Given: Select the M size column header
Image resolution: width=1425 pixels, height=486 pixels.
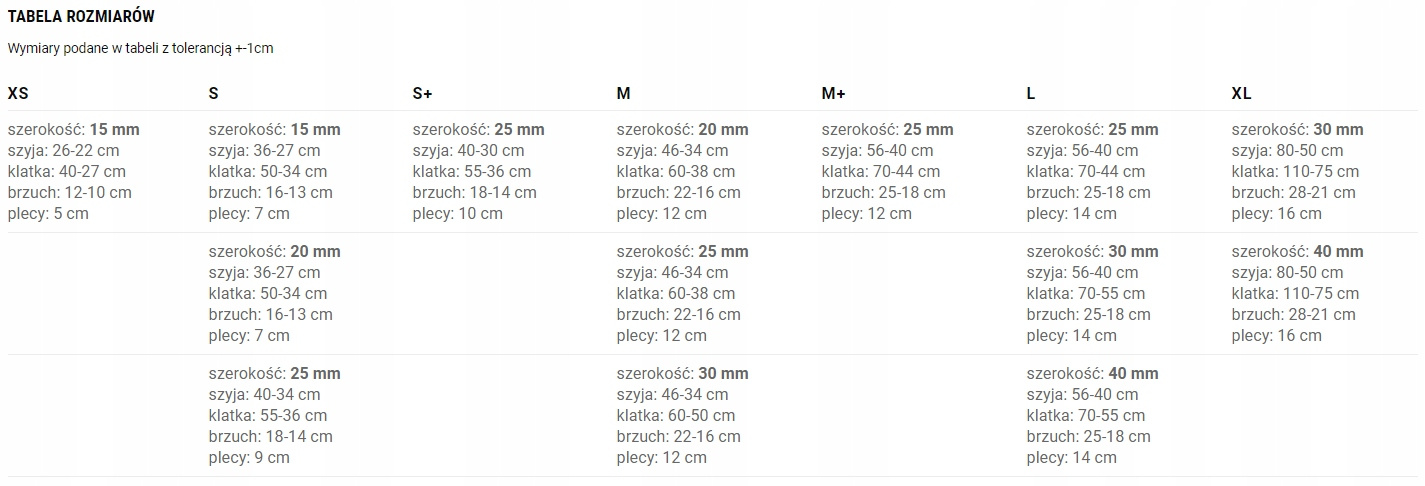Looking at the screenshot, I should 624,94.
